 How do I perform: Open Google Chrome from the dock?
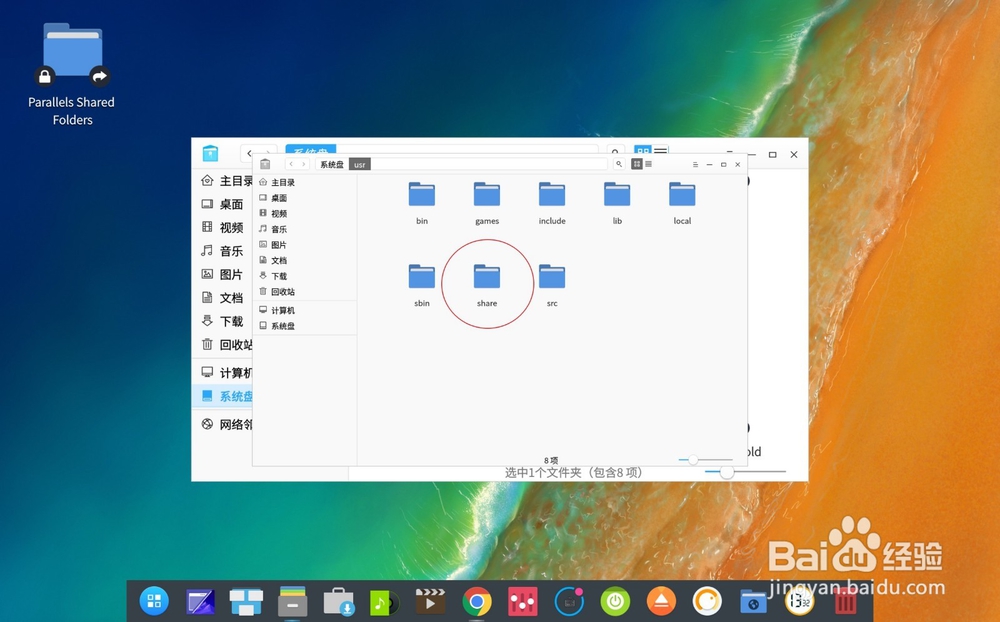coord(475,601)
